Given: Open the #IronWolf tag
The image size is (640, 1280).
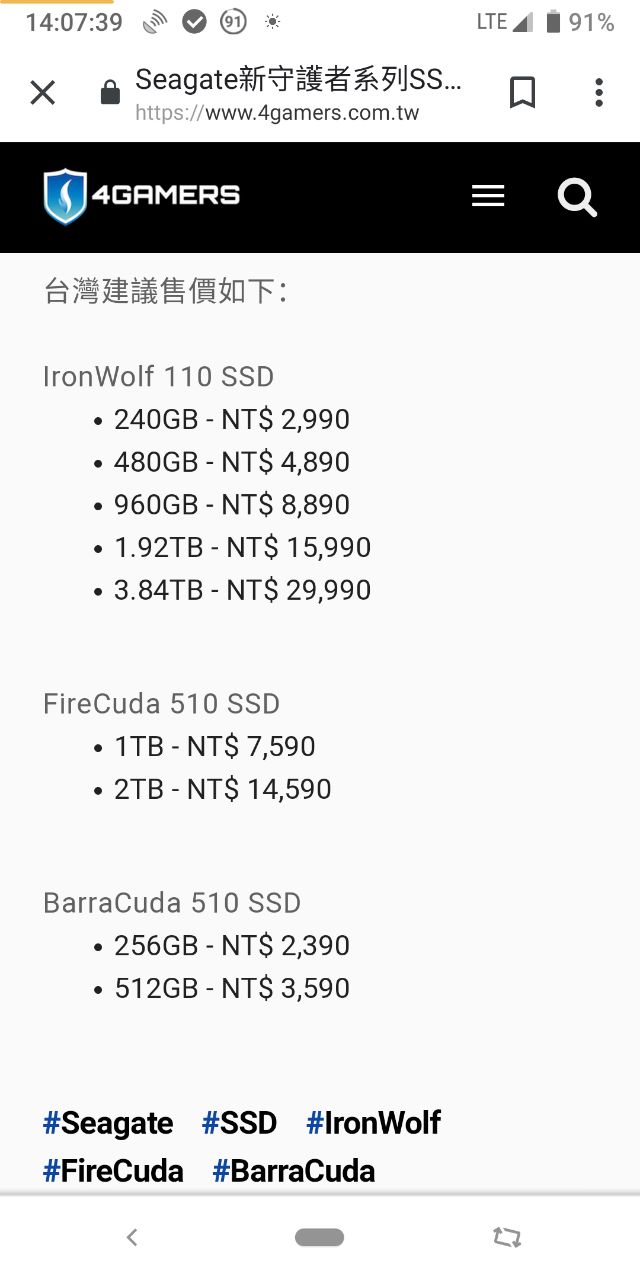Looking at the screenshot, I should [x=373, y=1123].
